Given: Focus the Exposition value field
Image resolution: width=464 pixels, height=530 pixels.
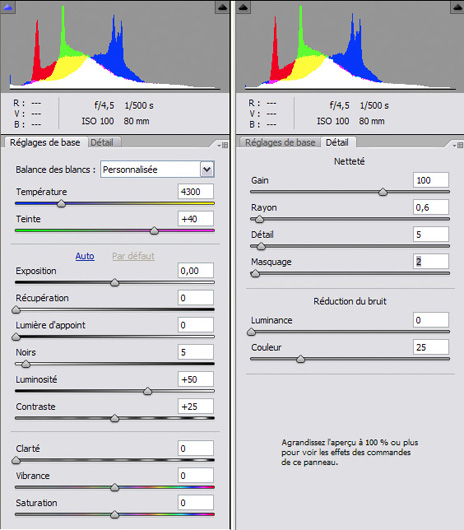Looking at the screenshot, I should 196,270.
